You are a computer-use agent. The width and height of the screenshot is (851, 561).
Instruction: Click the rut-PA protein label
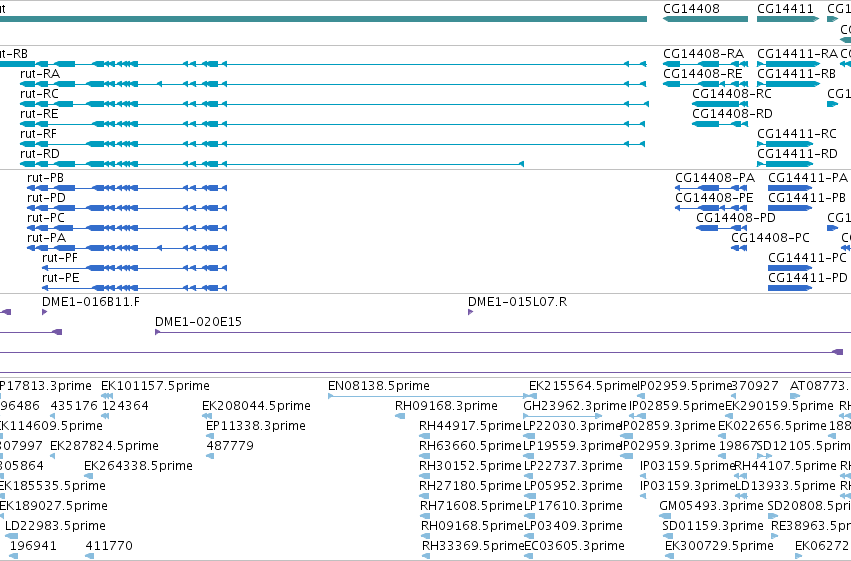click(46, 238)
